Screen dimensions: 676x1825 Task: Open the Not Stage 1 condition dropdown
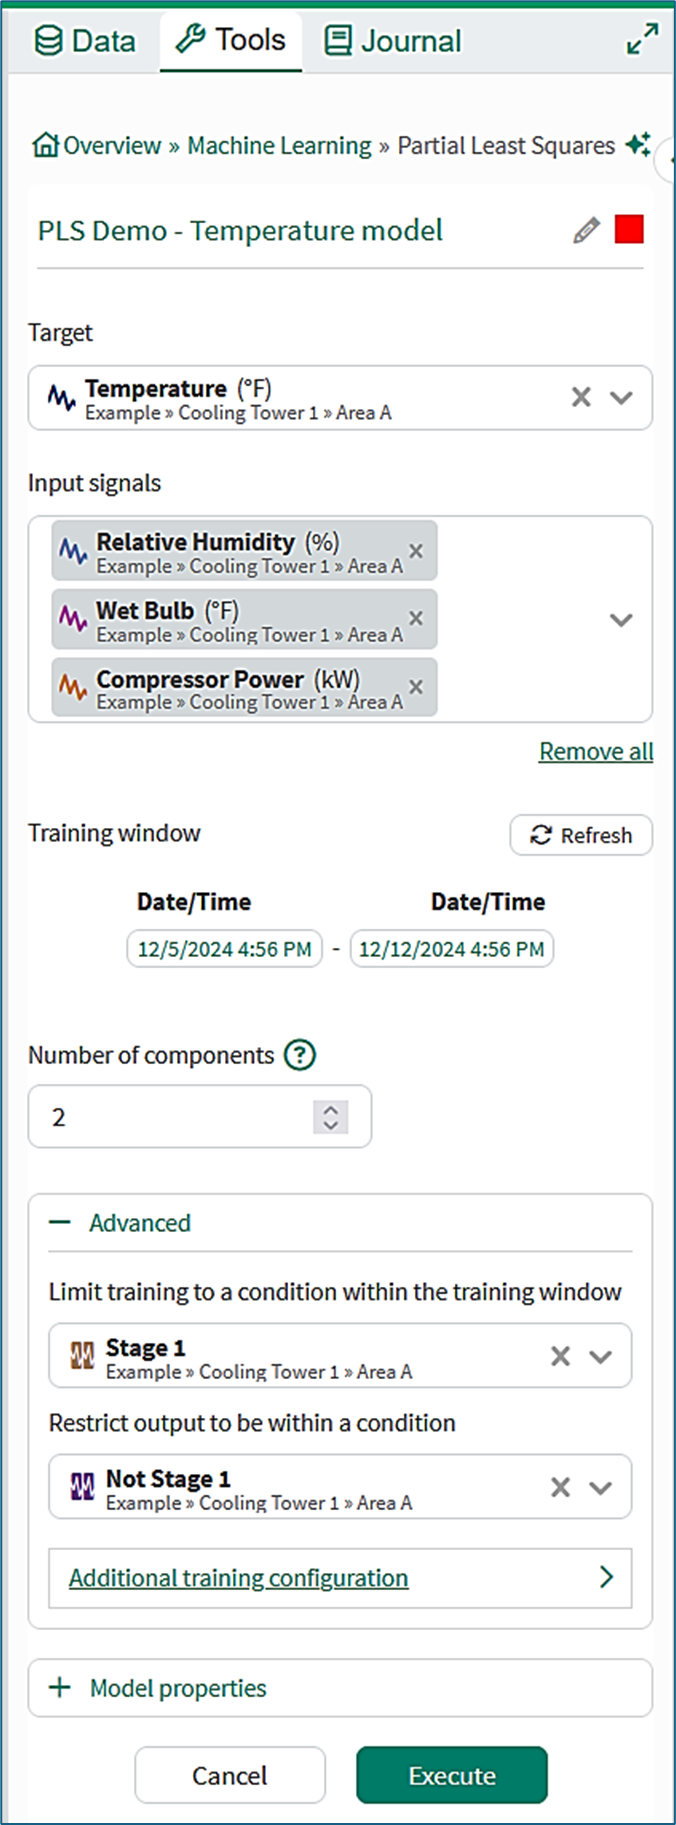coord(600,1487)
